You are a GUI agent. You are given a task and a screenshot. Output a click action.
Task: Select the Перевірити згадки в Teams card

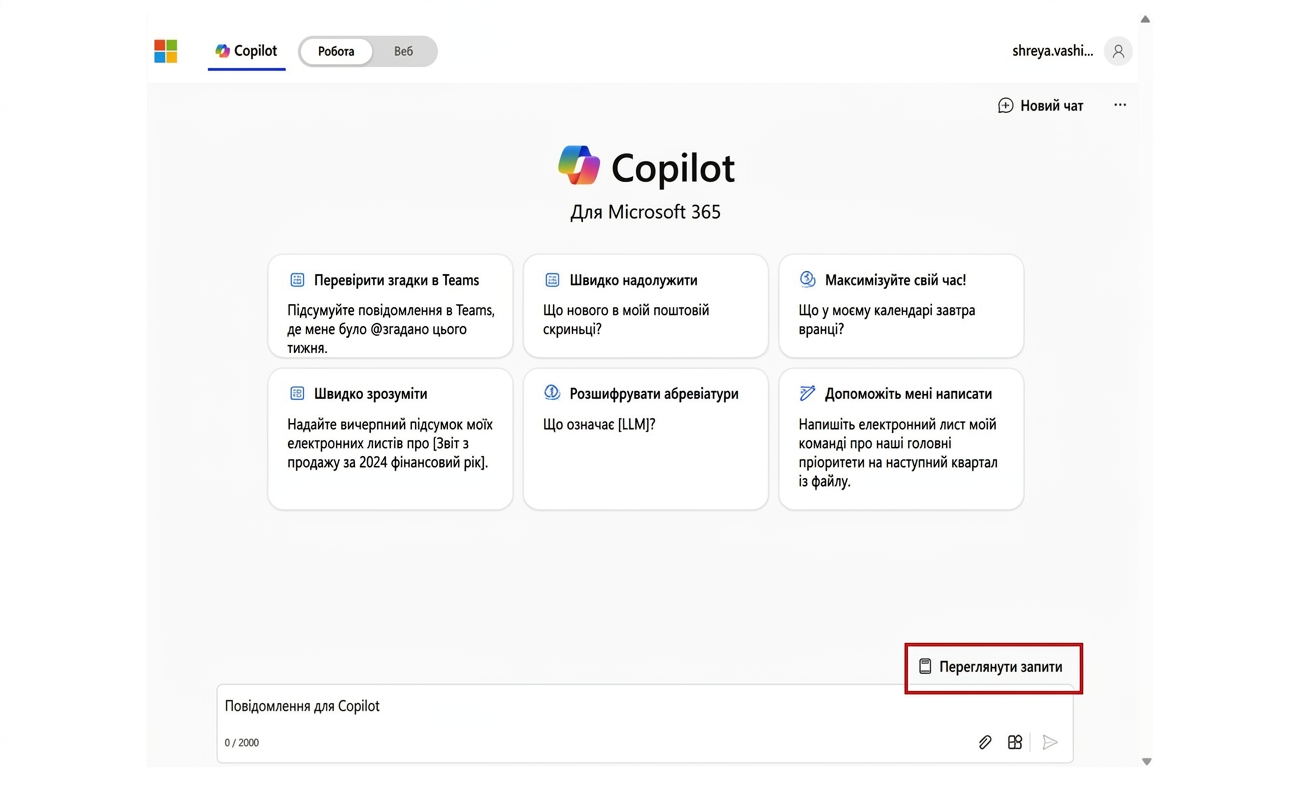point(390,306)
